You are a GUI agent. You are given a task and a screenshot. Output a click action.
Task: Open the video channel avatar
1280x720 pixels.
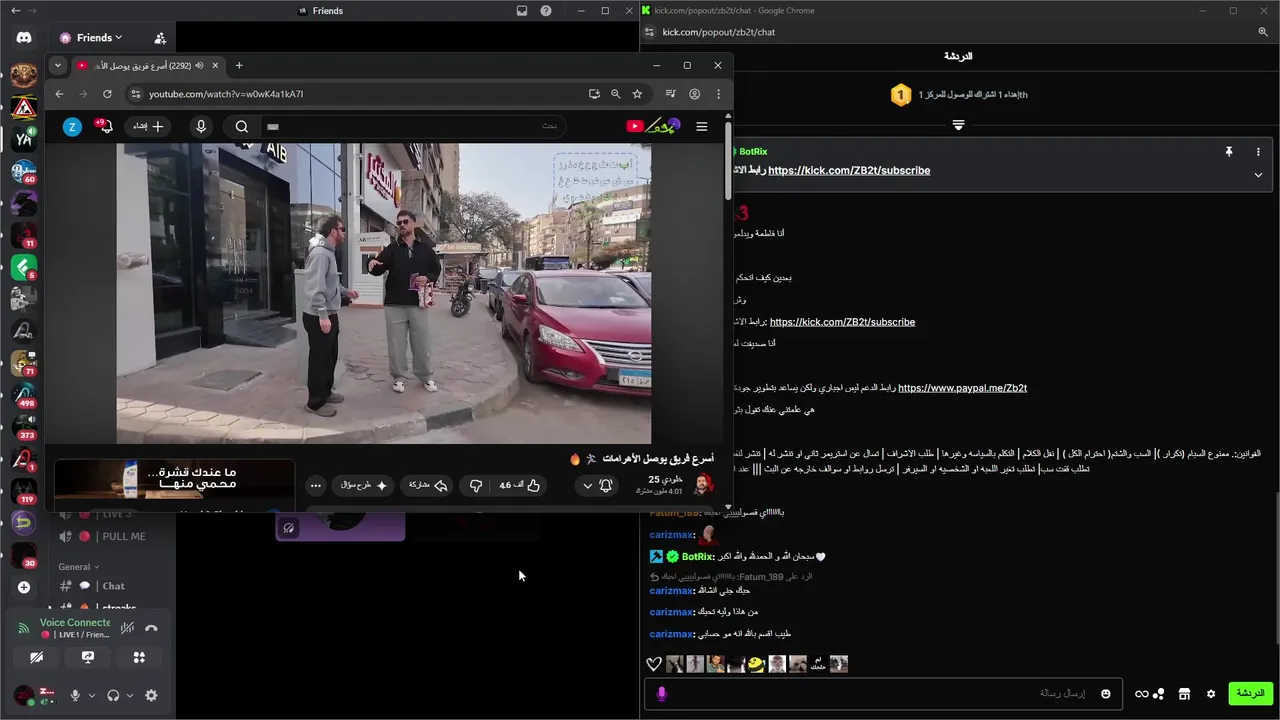tap(704, 485)
